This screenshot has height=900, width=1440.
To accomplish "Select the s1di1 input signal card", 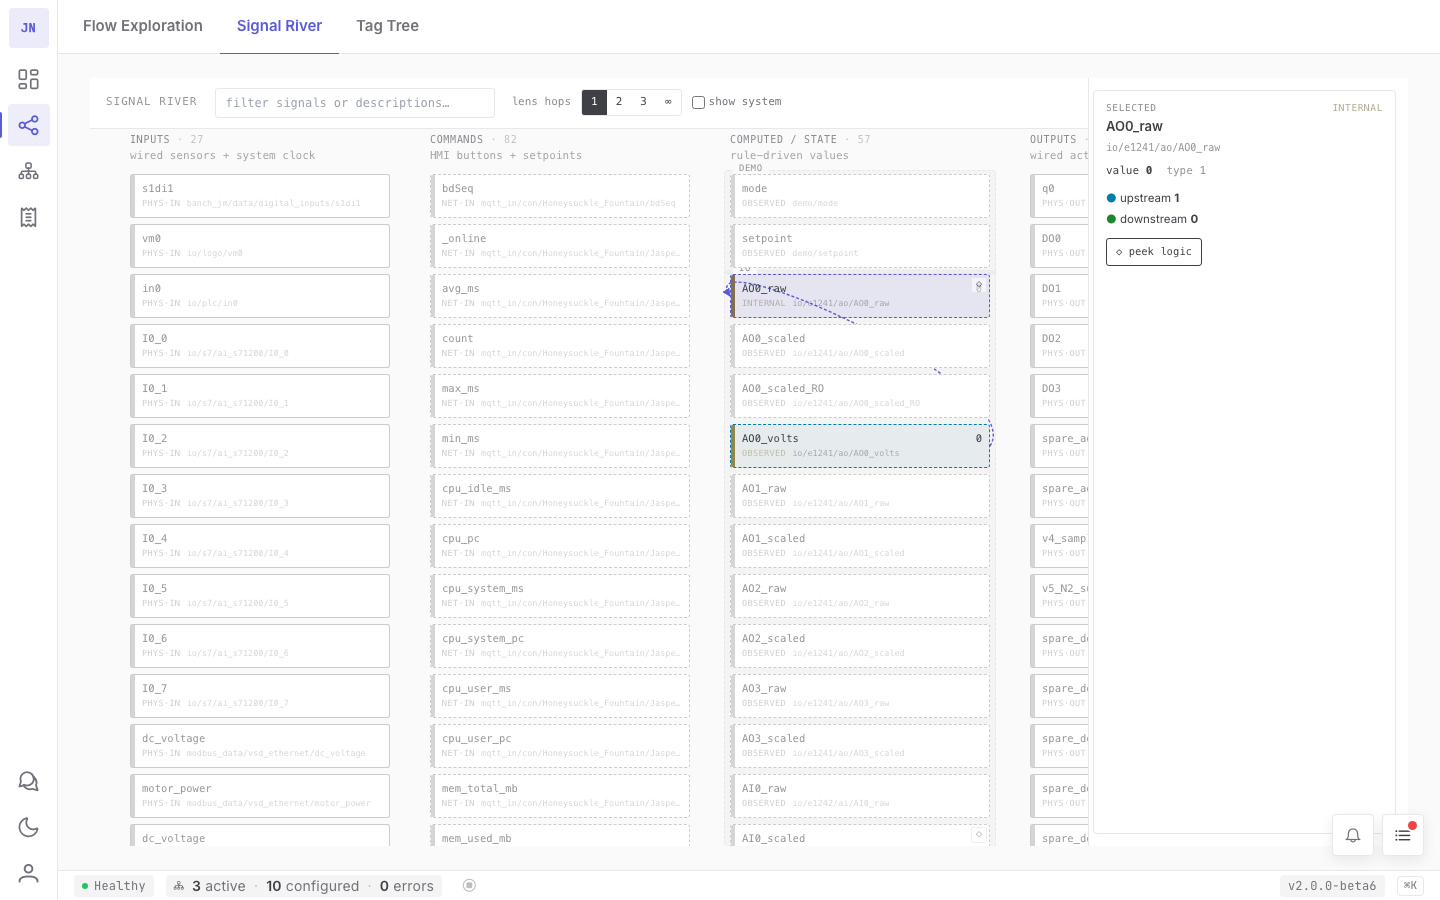I will click(x=260, y=196).
